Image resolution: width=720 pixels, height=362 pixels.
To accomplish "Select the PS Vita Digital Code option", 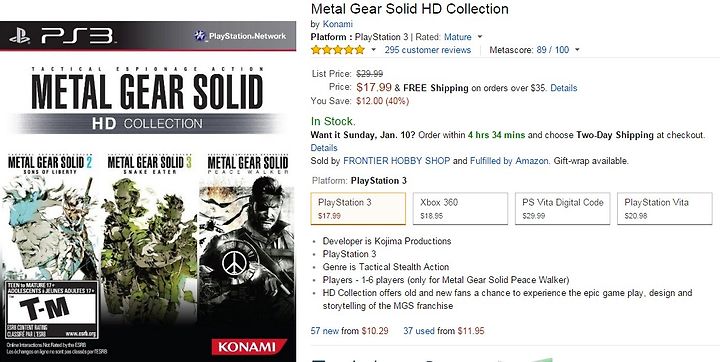I will (562, 209).
